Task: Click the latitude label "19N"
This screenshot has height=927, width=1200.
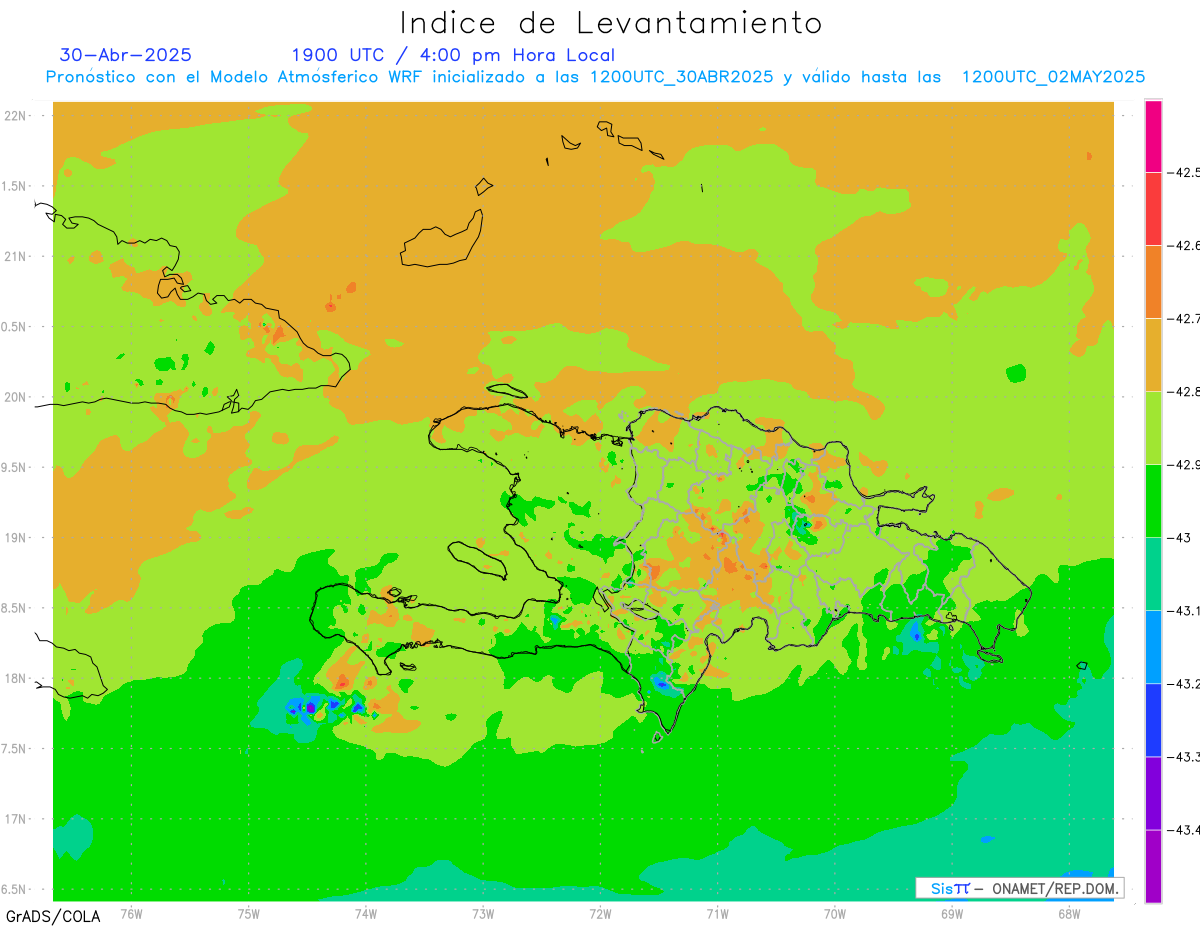Action: point(15,538)
